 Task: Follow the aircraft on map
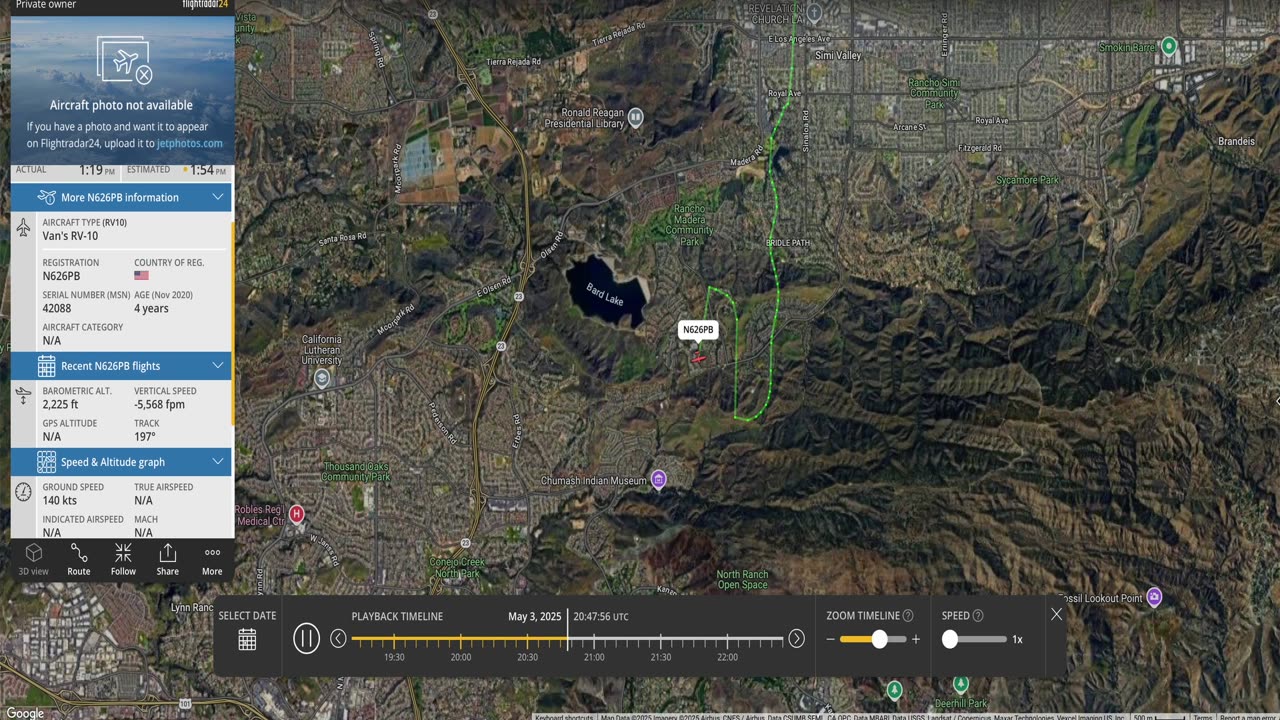pyautogui.click(x=123, y=560)
